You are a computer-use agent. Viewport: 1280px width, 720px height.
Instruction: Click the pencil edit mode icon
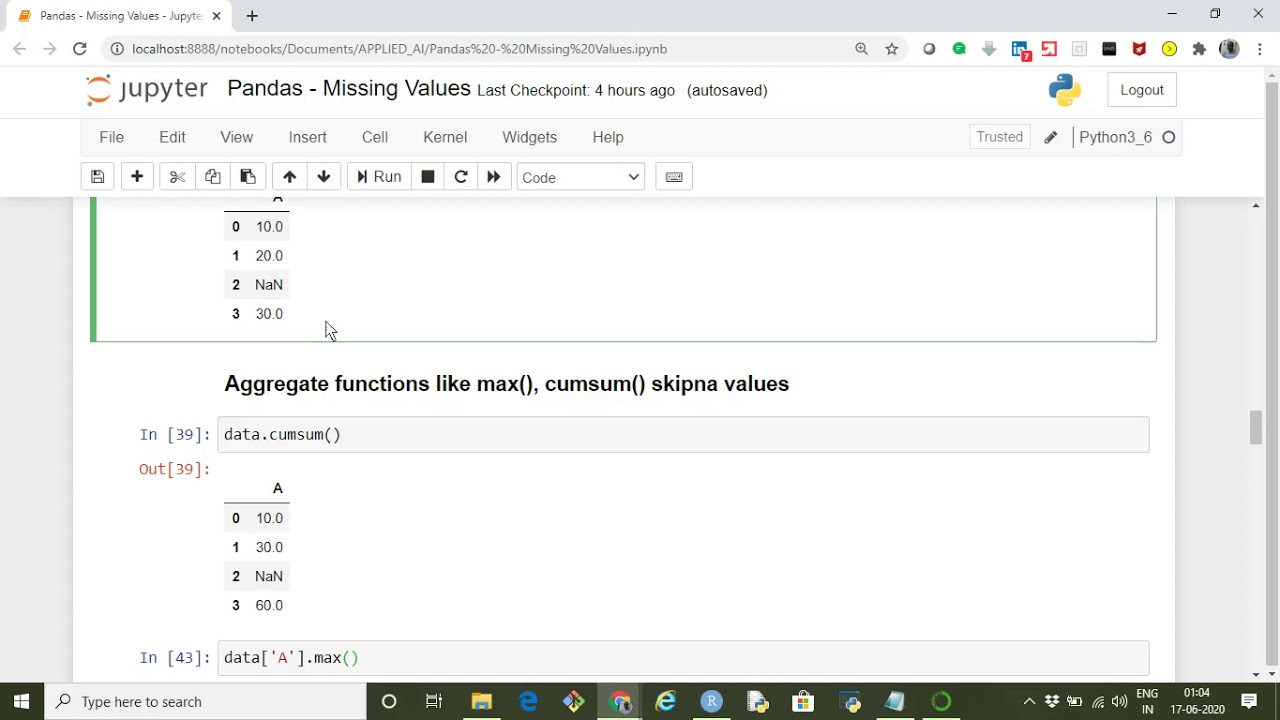[x=1050, y=137]
